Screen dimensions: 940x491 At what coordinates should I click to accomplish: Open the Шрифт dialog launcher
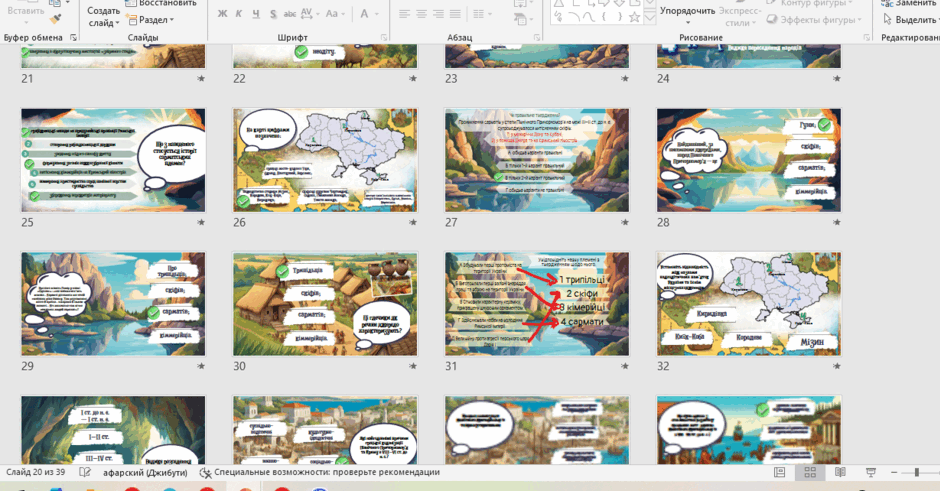click(384, 38)
